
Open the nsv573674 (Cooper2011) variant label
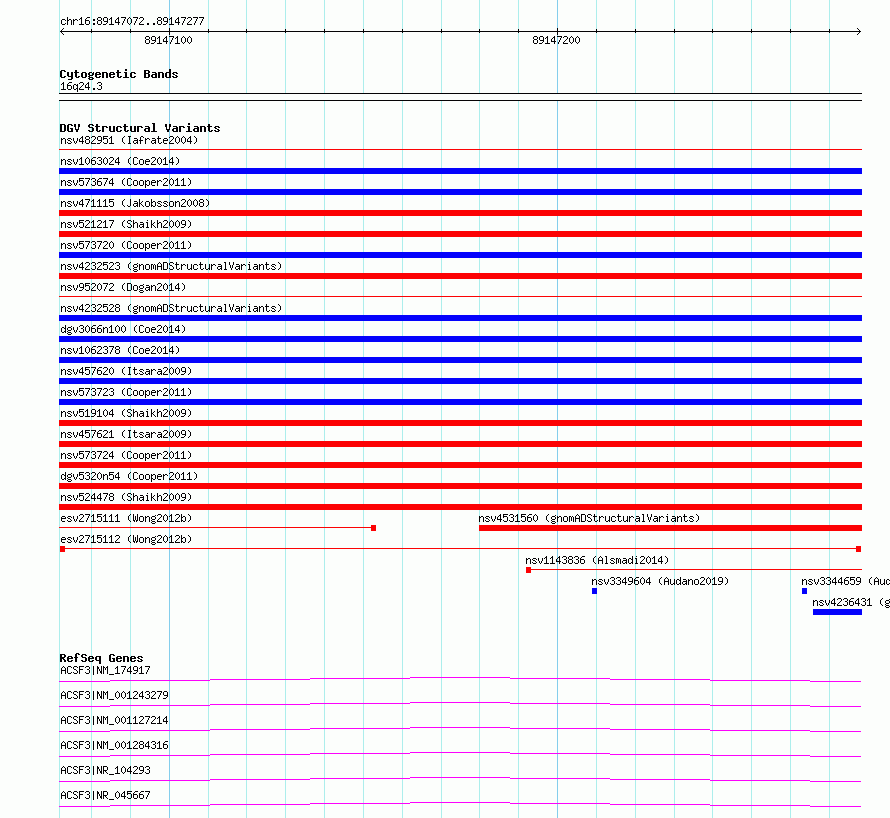[126, 182]
